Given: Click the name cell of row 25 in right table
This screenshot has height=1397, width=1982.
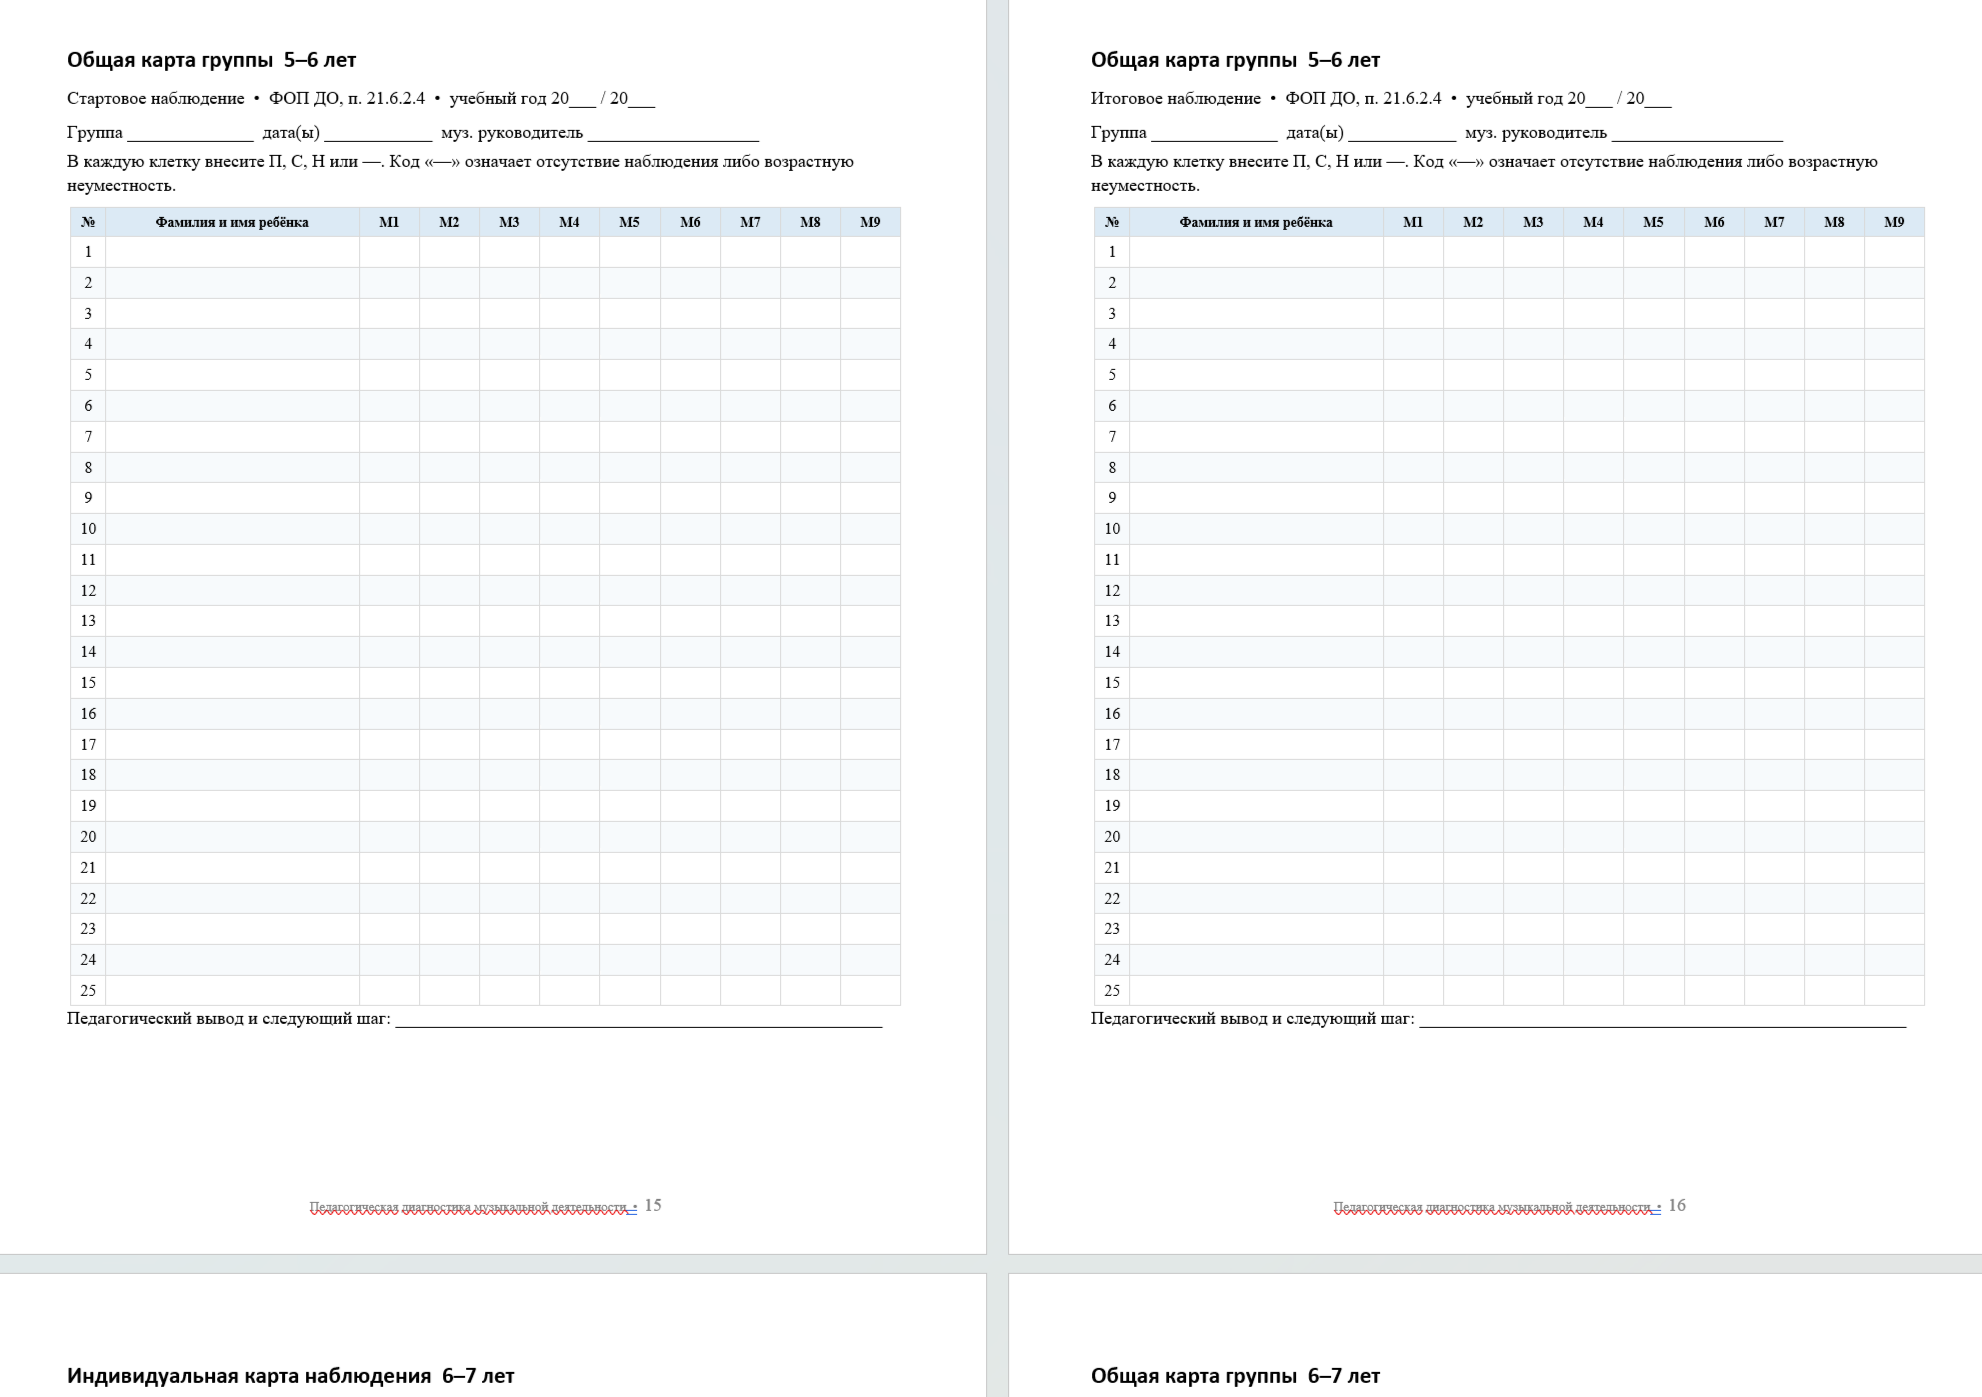Looking at the screenshot, I should (1256, 991).
